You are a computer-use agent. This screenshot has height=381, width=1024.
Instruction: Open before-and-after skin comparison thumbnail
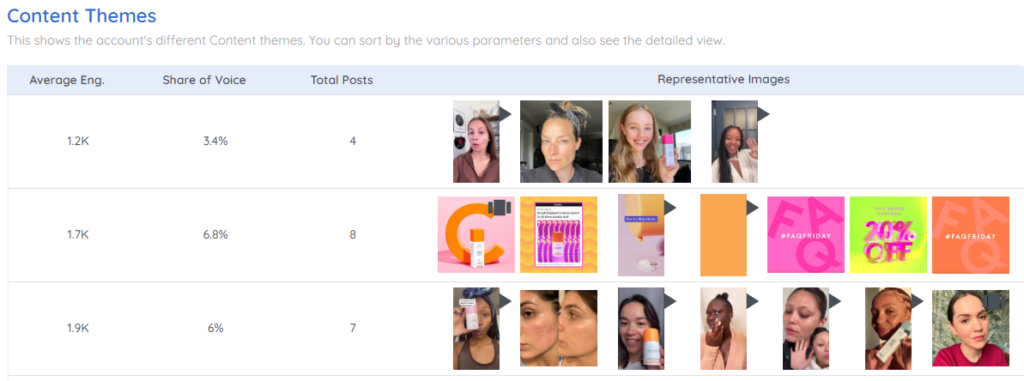(558, 328)
